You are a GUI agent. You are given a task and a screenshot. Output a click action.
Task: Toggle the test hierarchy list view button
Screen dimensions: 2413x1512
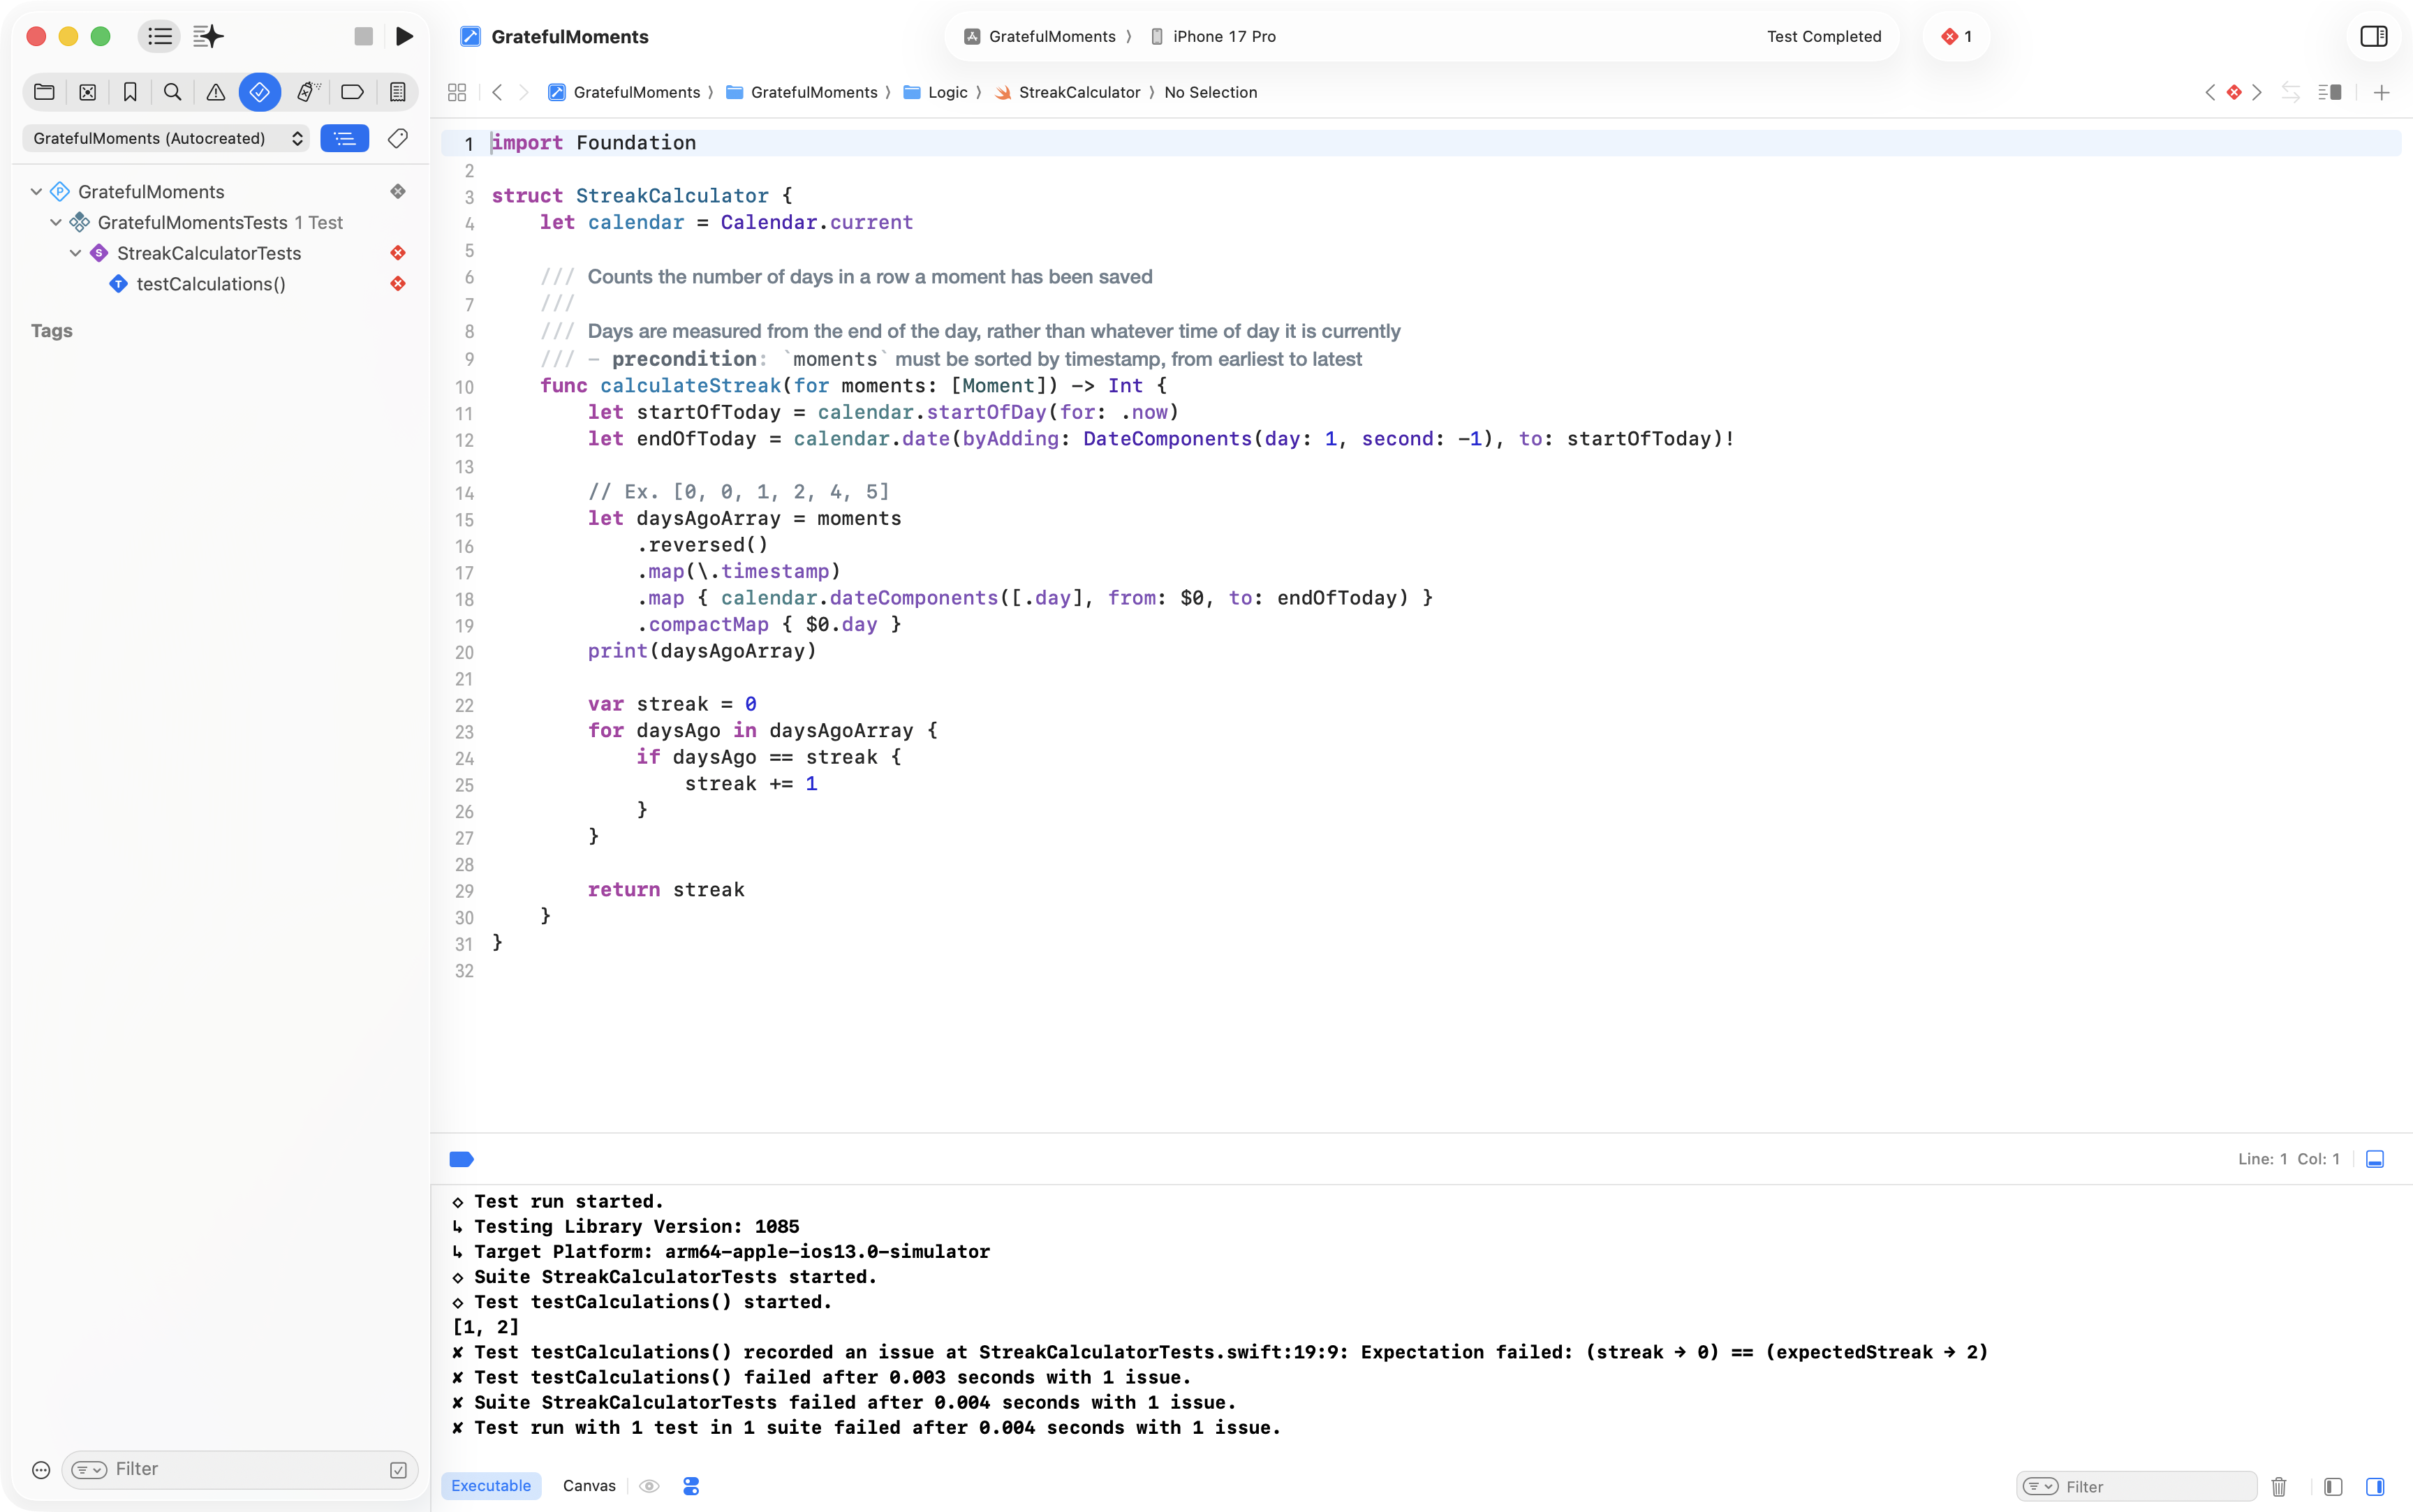pyautogui.click(x=345, y=138)
